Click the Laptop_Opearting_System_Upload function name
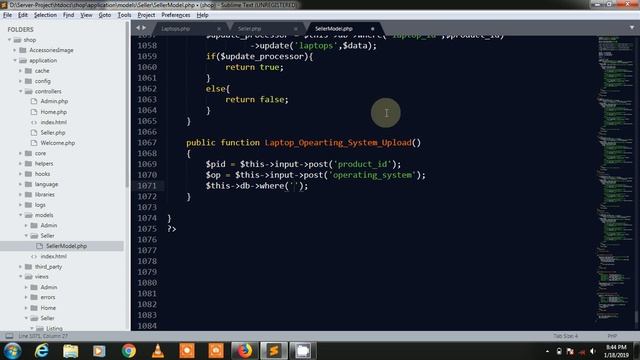640x360 pixels. tap(338, 142)
